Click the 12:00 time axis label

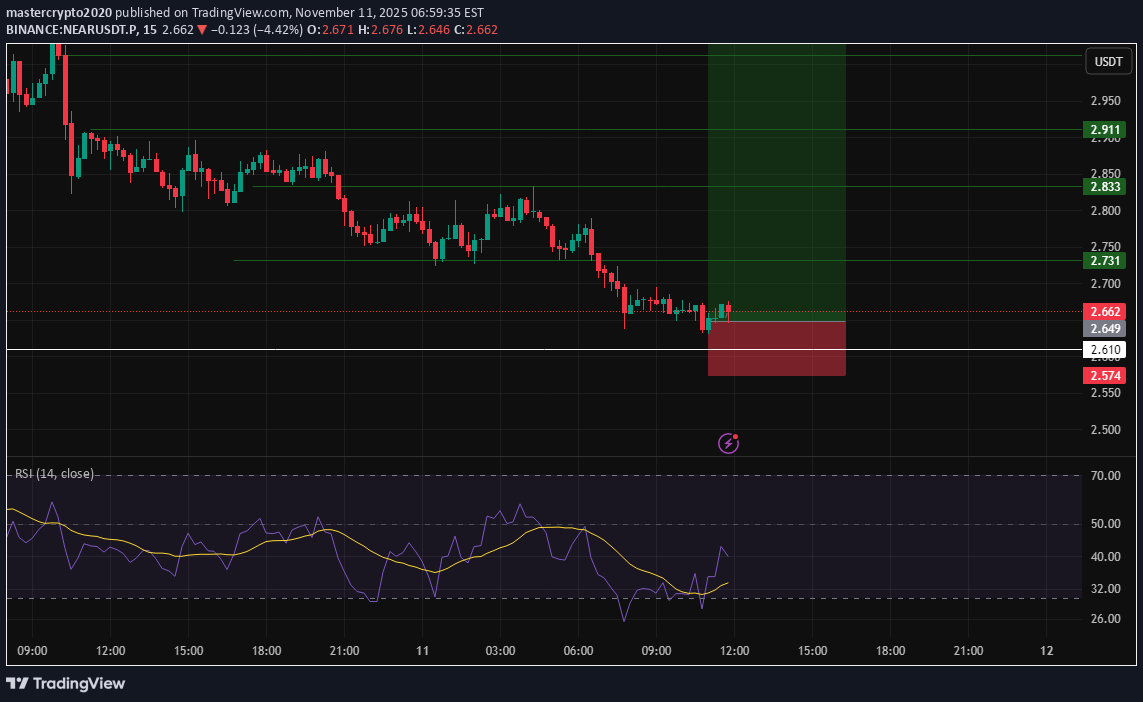(x=110, y=650)
